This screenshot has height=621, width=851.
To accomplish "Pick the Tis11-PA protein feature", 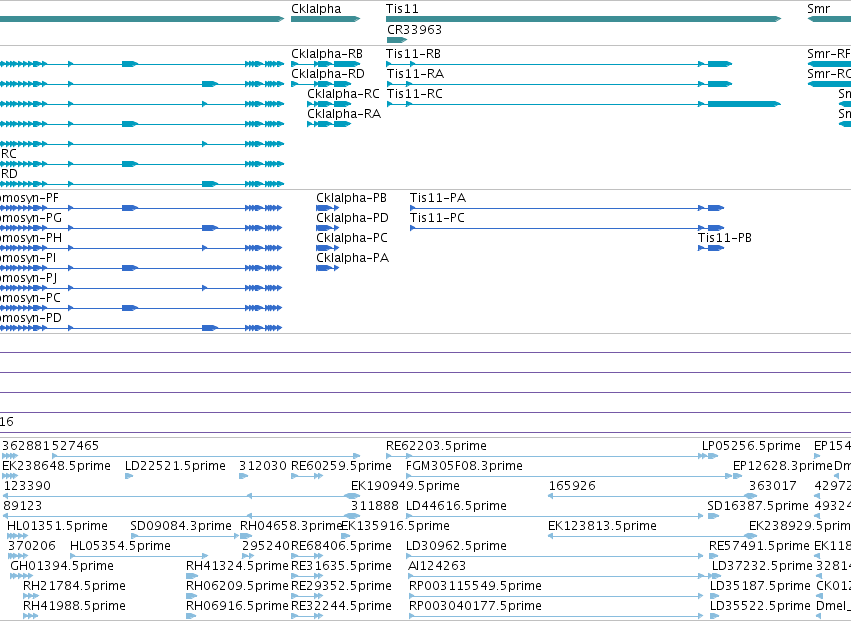I will [x=567, y=208].
